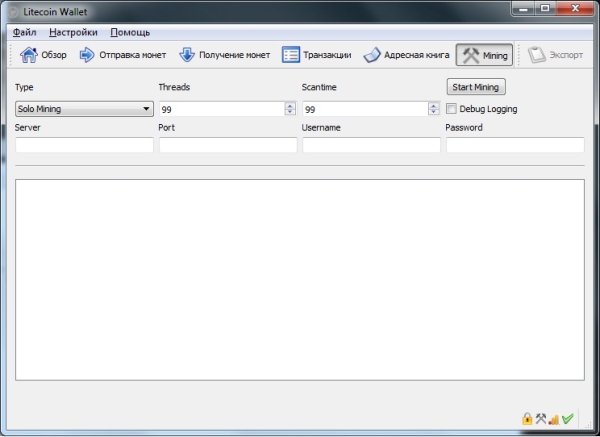Minimize the Litecoin Wallet window

[x=523, y=8]
